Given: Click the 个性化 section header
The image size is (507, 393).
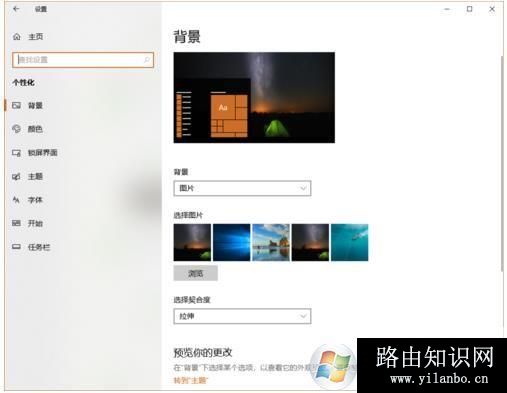Looking at the screenshot, I should point(23,83).
